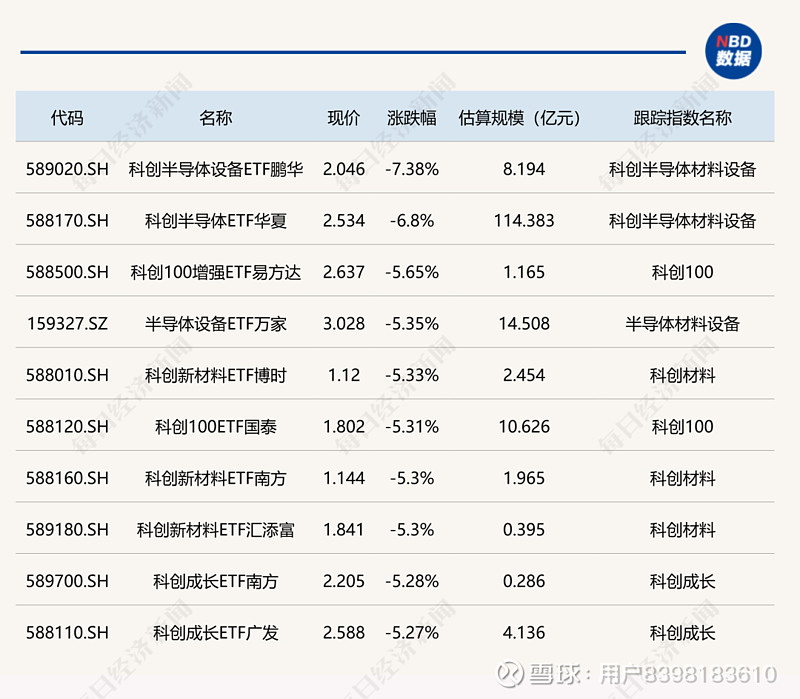
Task: Click the NBD数据 logo badge
Action: [x=733, y=51]
